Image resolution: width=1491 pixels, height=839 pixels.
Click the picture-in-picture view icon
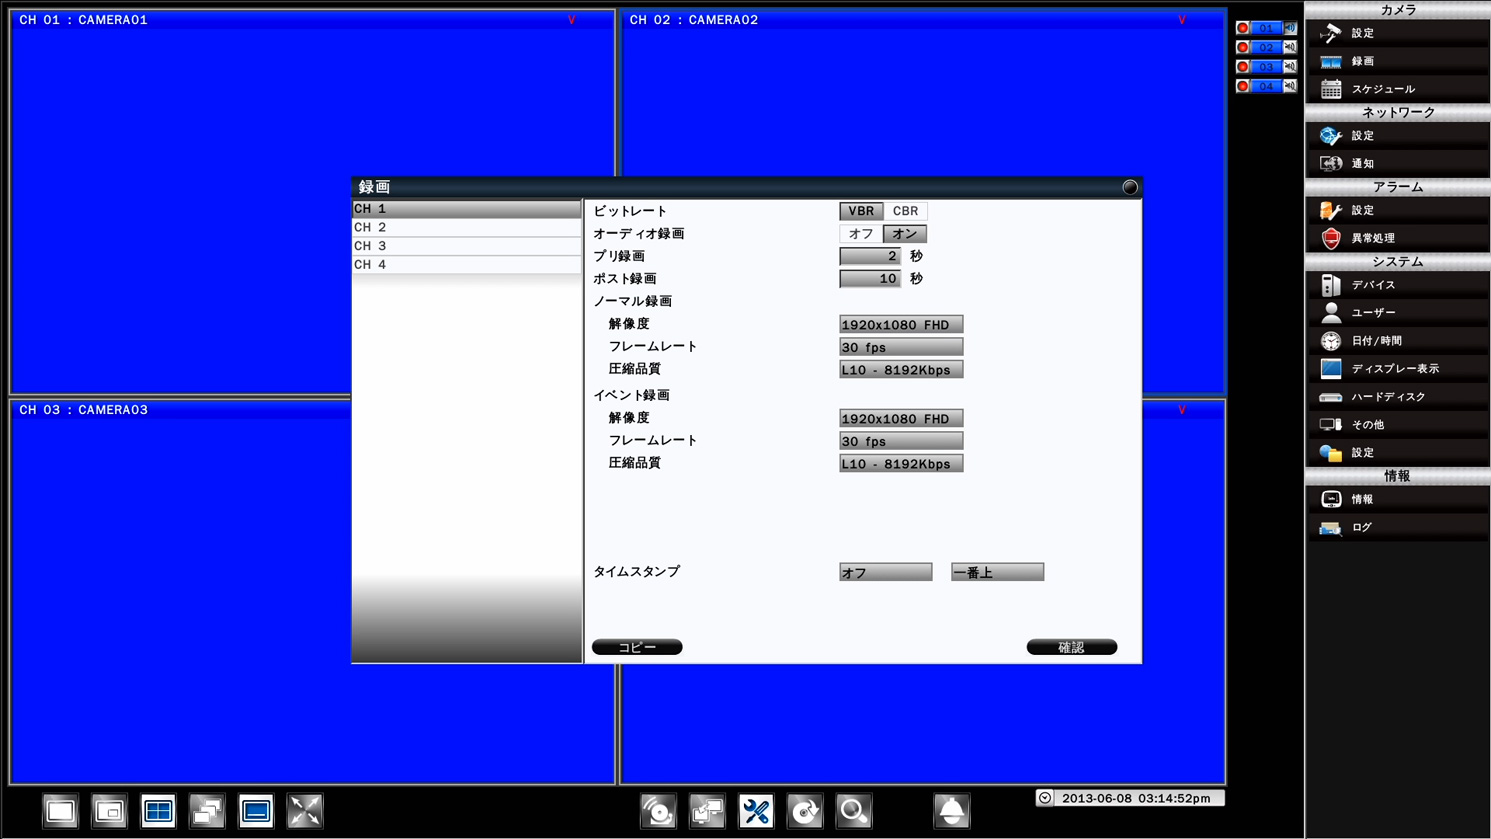coord(109,811)
